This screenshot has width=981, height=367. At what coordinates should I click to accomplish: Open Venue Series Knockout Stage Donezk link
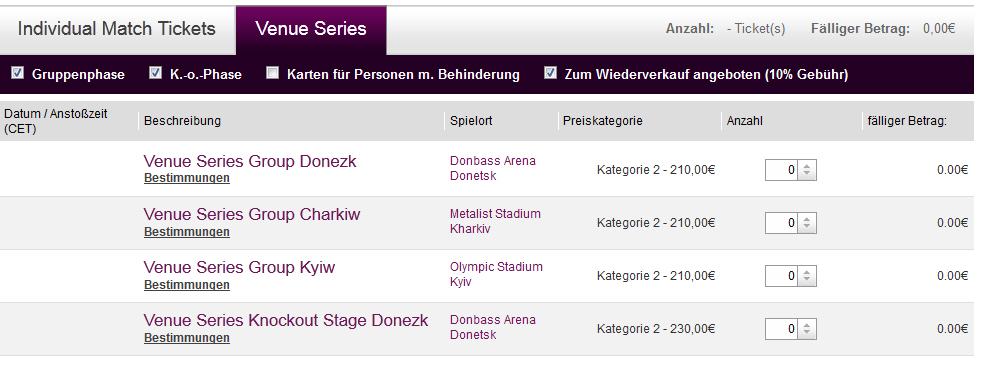pos(286,321)
